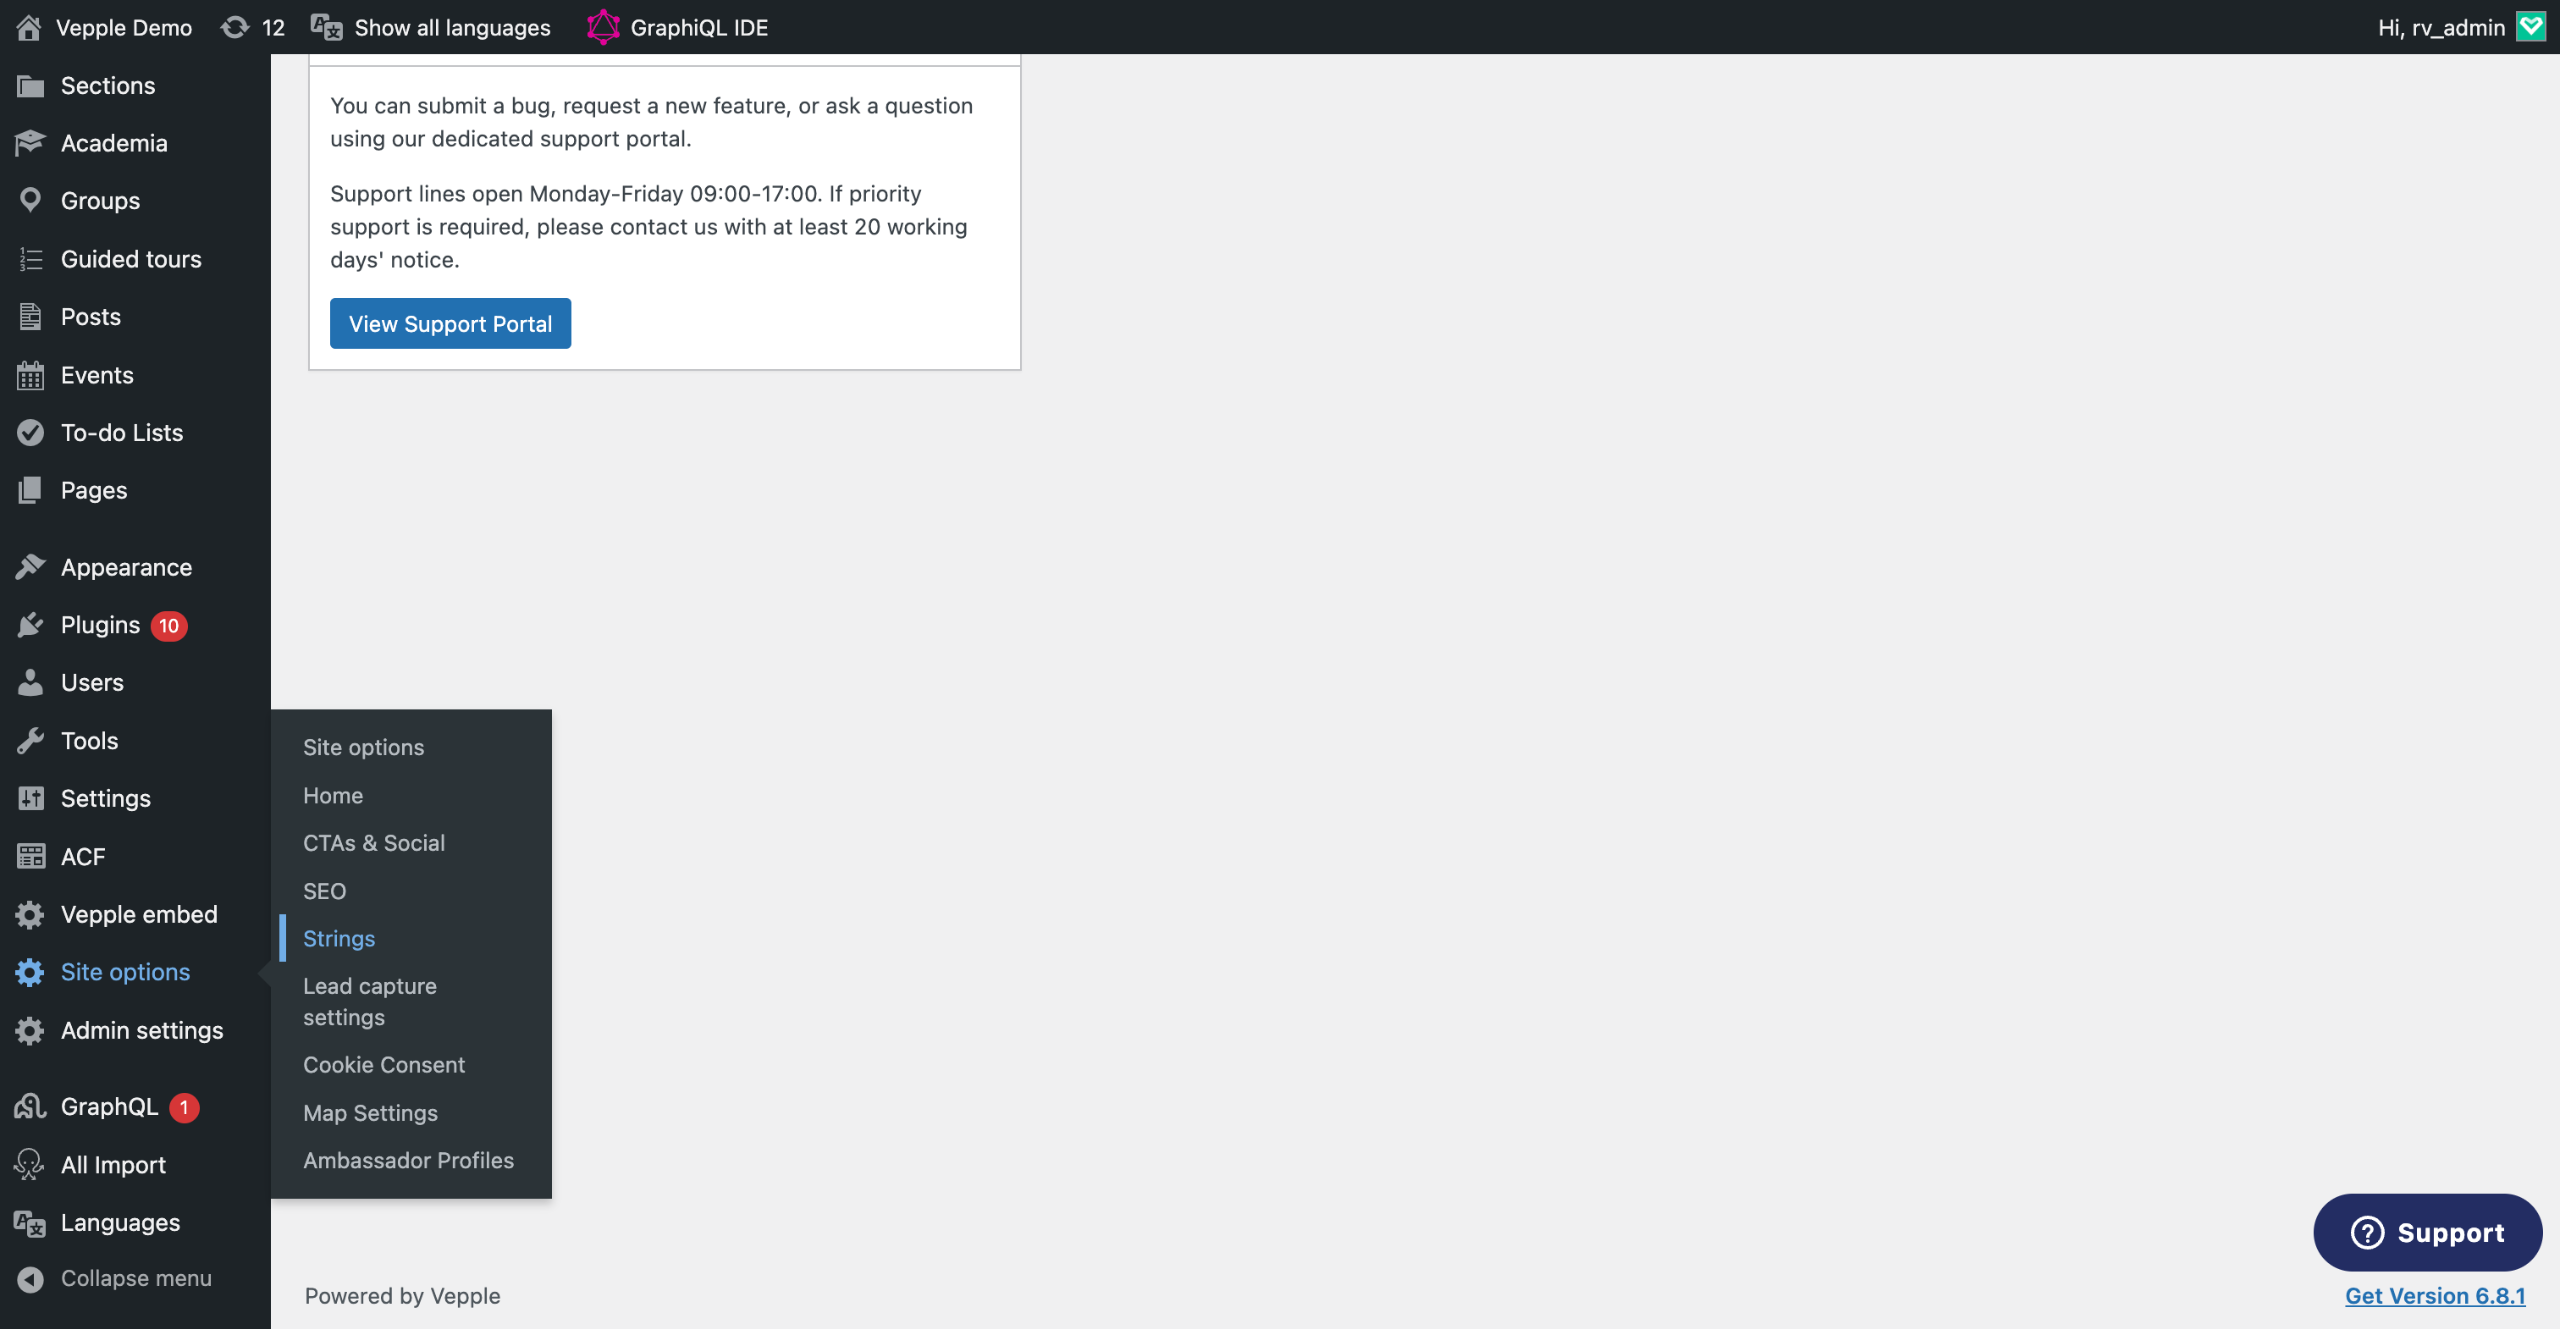Click the Academia graduation cap icon
The image size is (2560, 1329).
click(30, 143)
